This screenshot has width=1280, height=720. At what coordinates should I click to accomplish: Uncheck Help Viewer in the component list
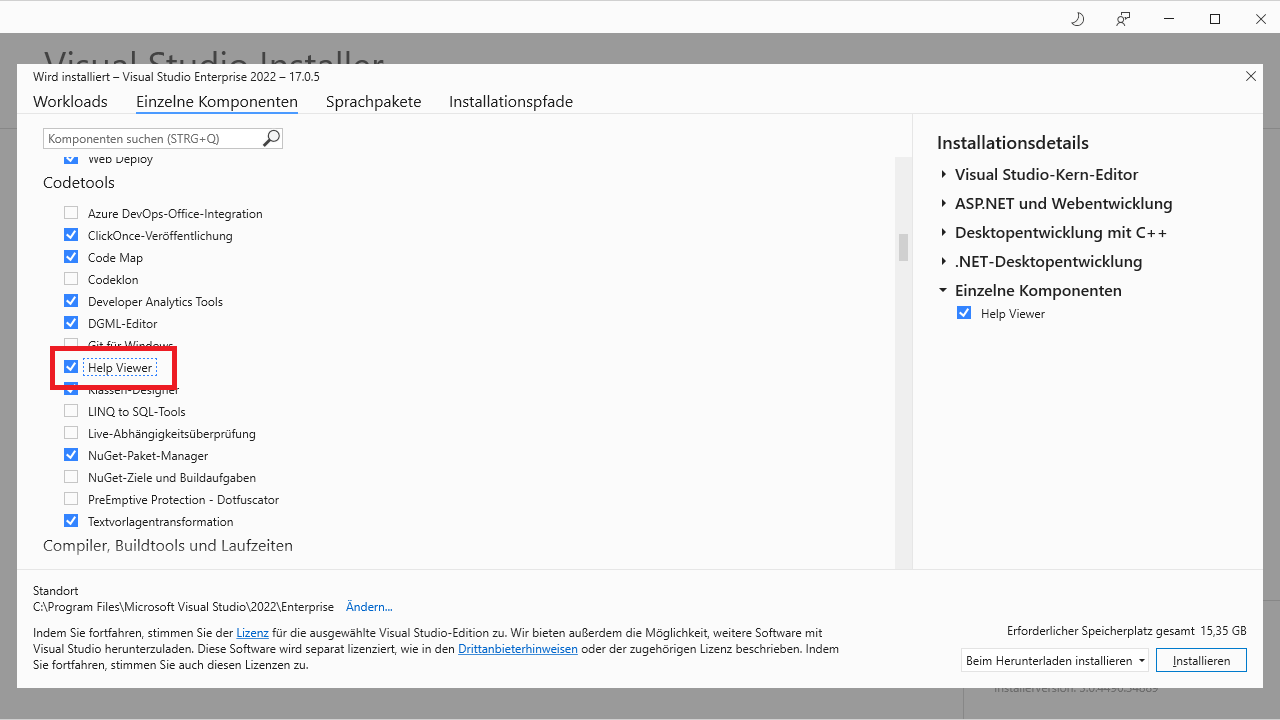tap(70, 366)
